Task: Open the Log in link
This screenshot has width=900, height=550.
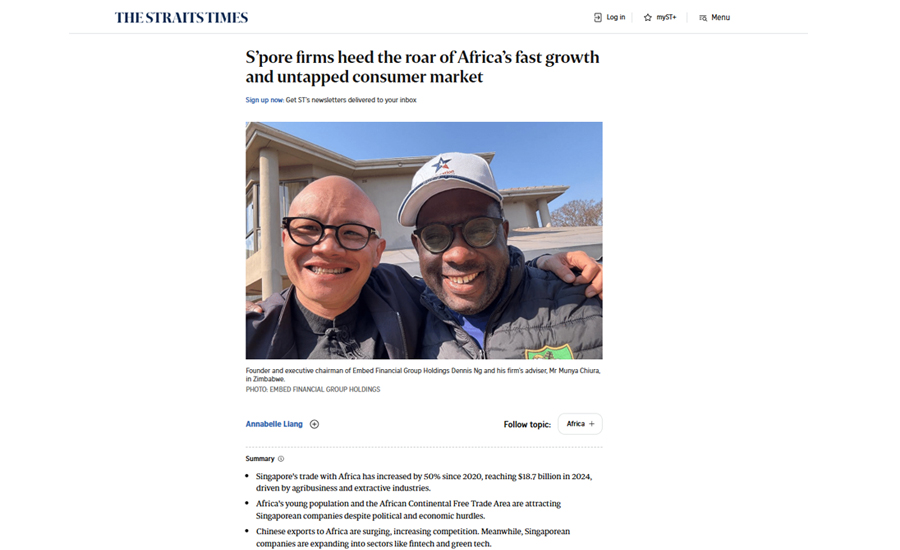Action: pyautogui.click(x=610, y=18)
